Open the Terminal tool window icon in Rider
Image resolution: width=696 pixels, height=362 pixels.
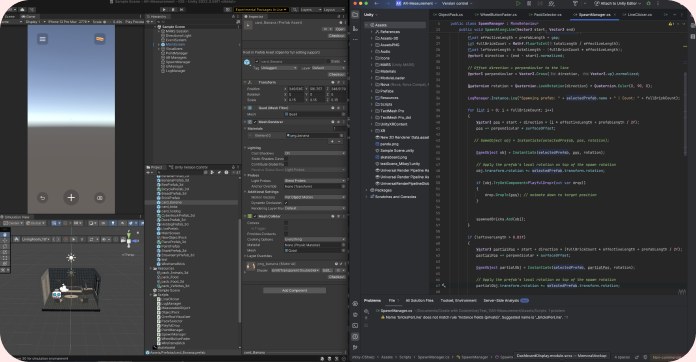point(355,326)
